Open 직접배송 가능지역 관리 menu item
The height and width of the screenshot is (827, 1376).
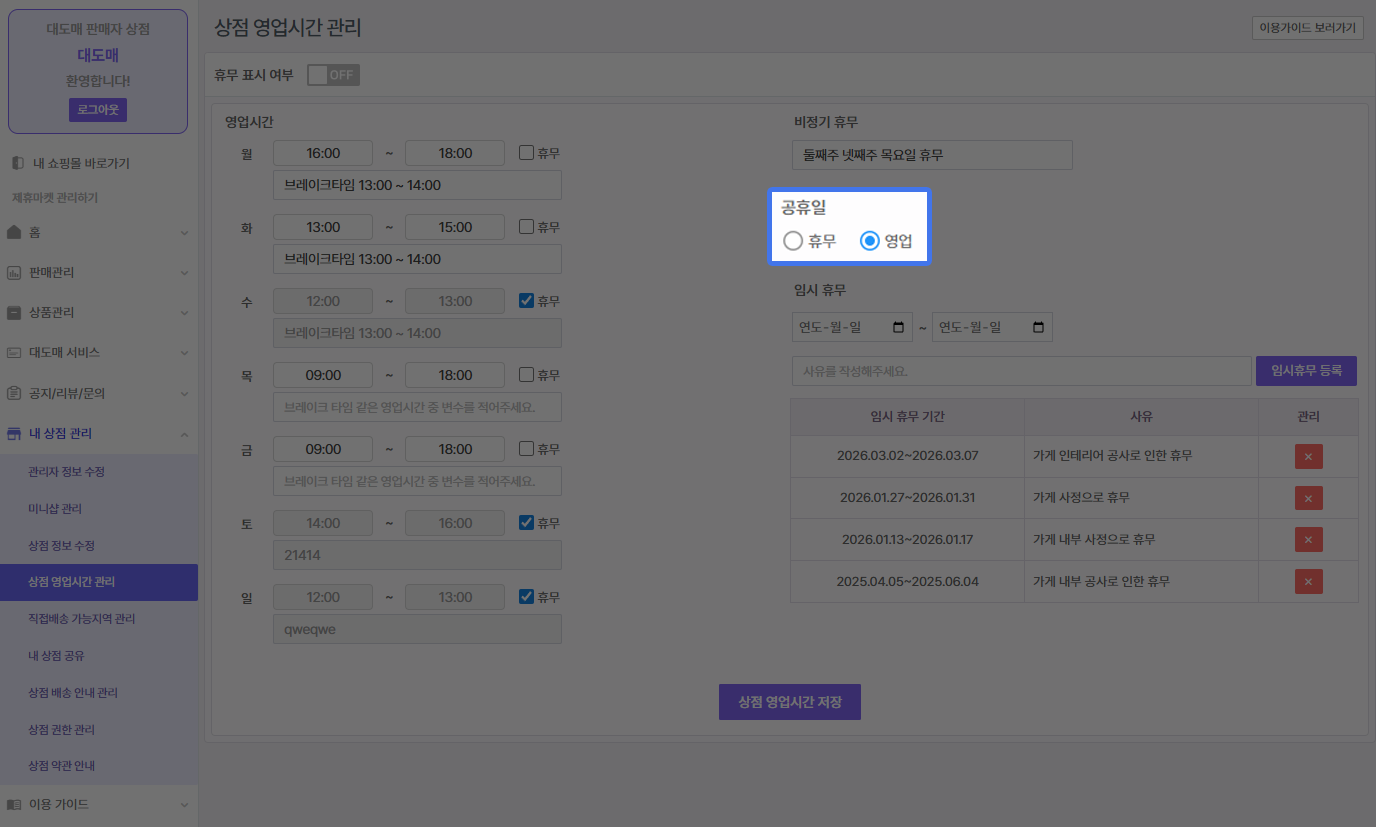pyautogui.click(x=81, y=619)
